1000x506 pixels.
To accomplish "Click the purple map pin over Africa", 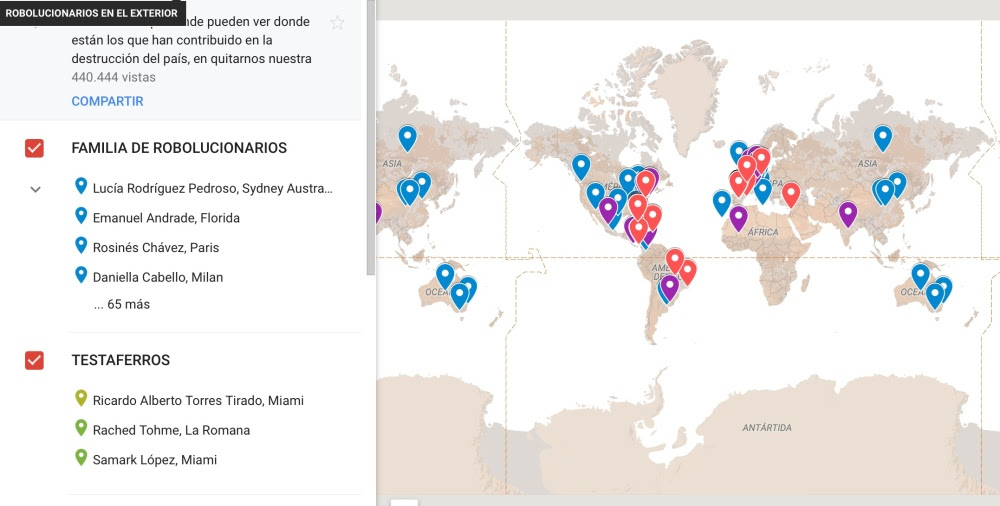I will click(x=739, y=218).
